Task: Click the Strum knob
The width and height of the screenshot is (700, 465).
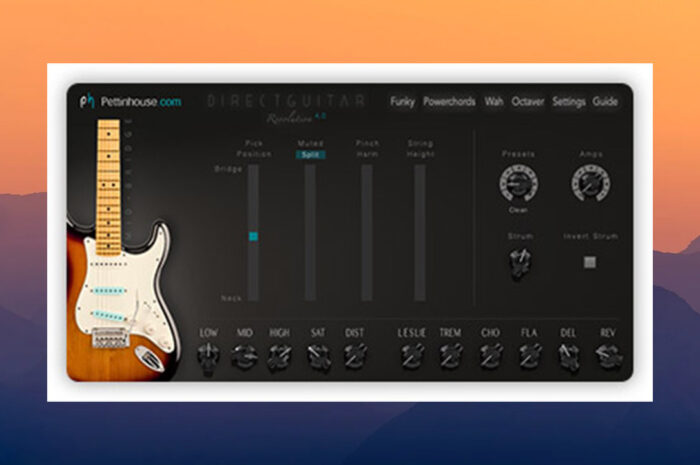Action: pos(520,263)
